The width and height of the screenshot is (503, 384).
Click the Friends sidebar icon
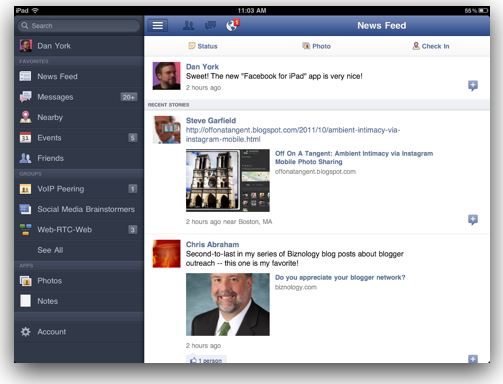point(25,158)
